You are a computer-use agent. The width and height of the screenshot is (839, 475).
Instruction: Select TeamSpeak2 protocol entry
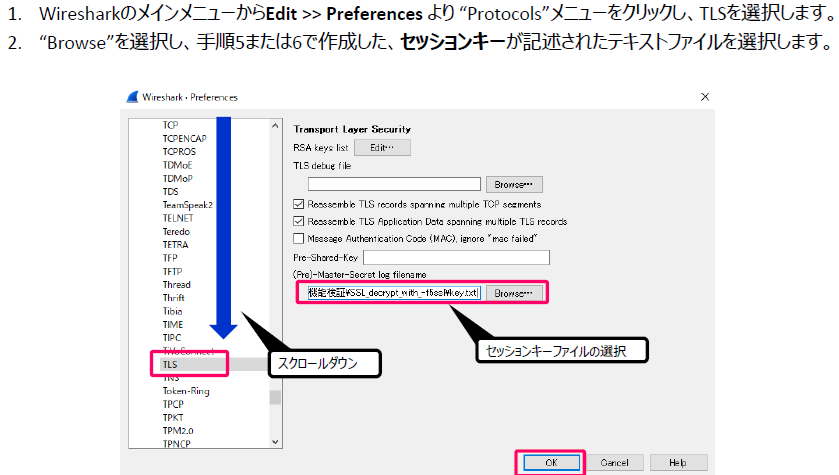pyautogui.click(x=187, y=205)
